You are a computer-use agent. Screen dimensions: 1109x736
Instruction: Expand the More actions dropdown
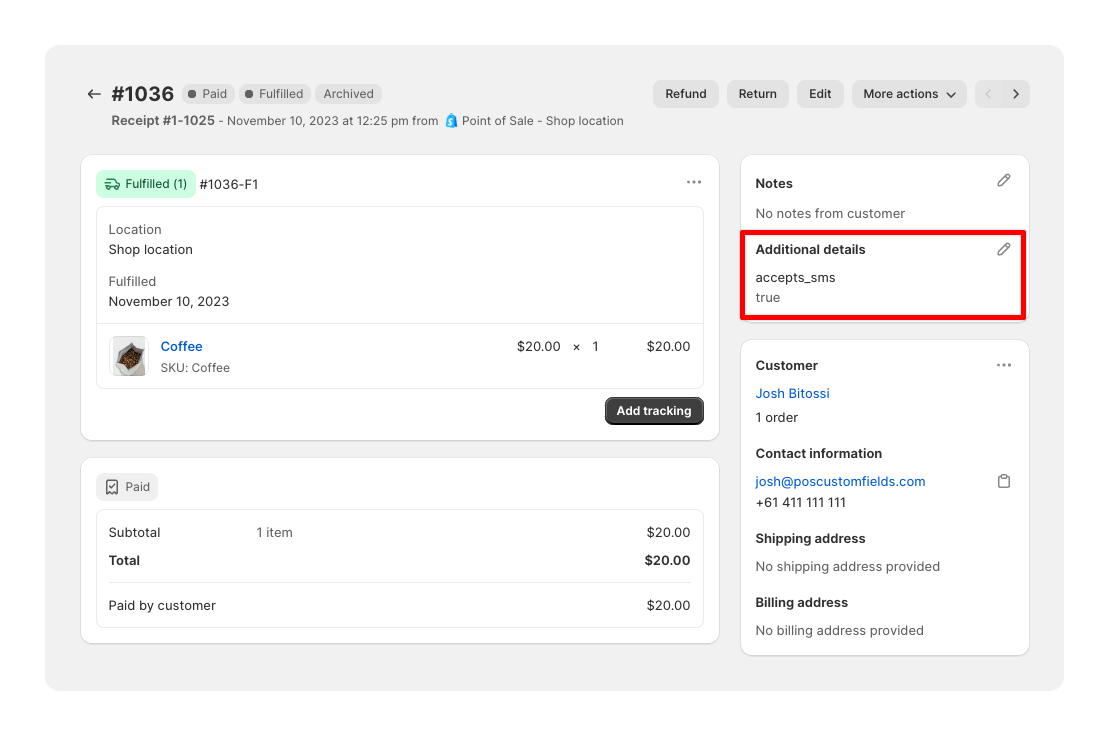(x=908, y=93)
